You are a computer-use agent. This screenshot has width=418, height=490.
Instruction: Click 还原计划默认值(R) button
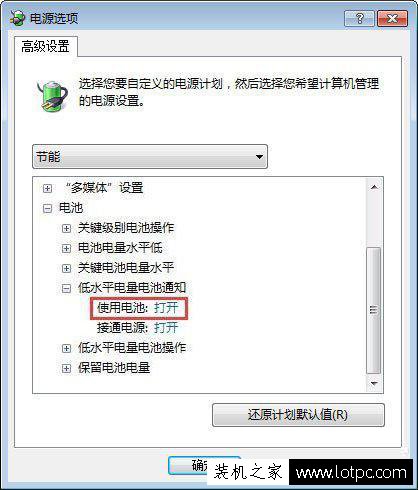point(298,415)
